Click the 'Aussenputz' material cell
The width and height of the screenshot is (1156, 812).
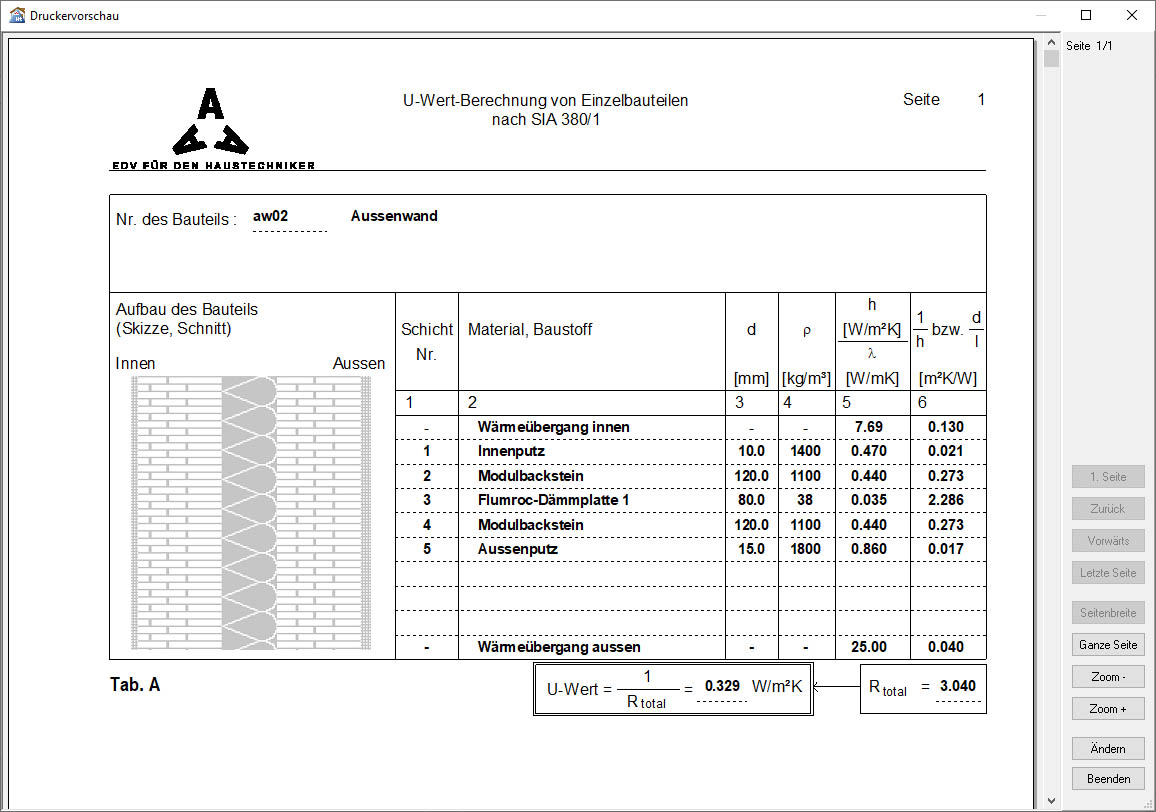pyautogui.click(x=518, y=549)
